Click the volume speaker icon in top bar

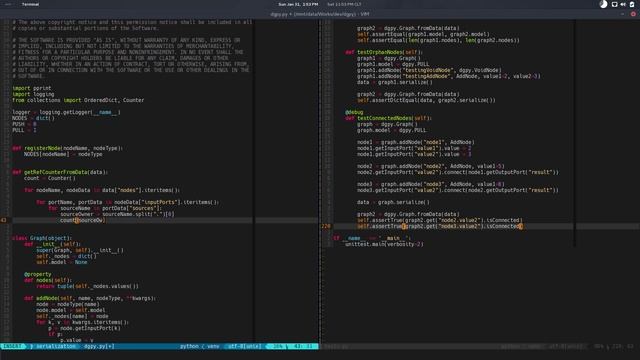[623, 4]
